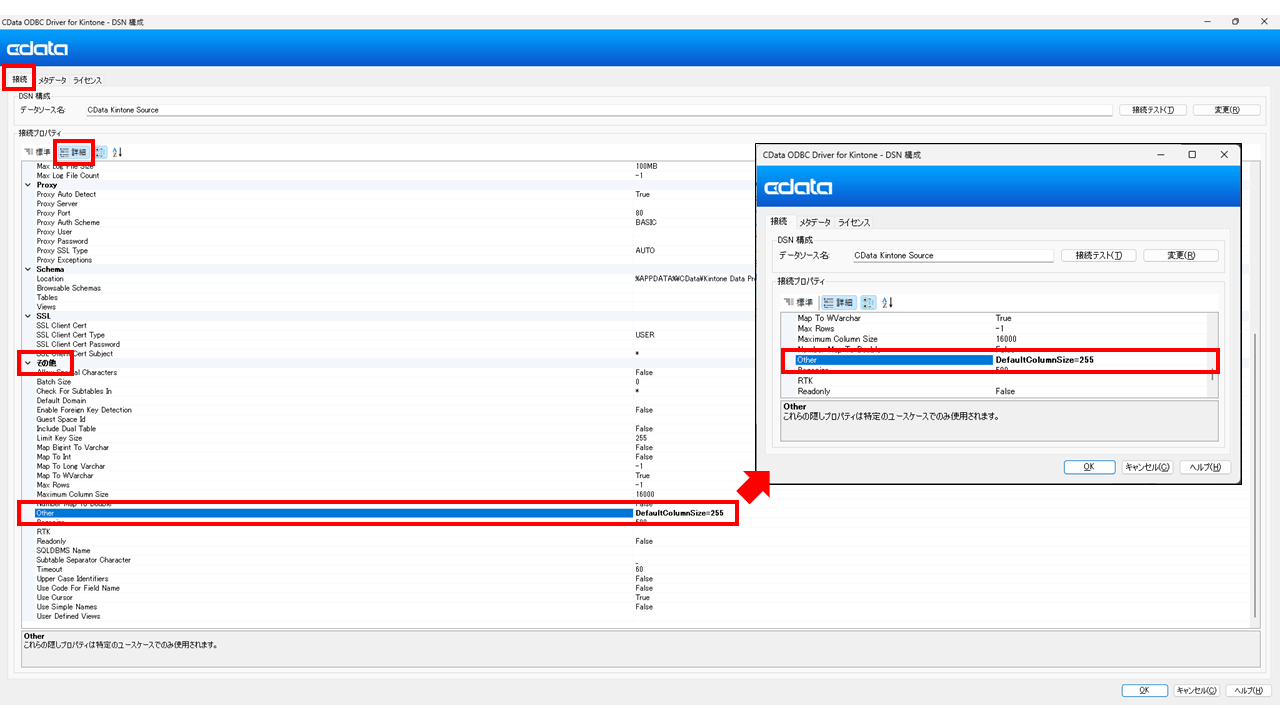Viewport: 1280px width, 720px height.
Task: Select メタデータ tab in the smaller window
Action: pos(815,222)
